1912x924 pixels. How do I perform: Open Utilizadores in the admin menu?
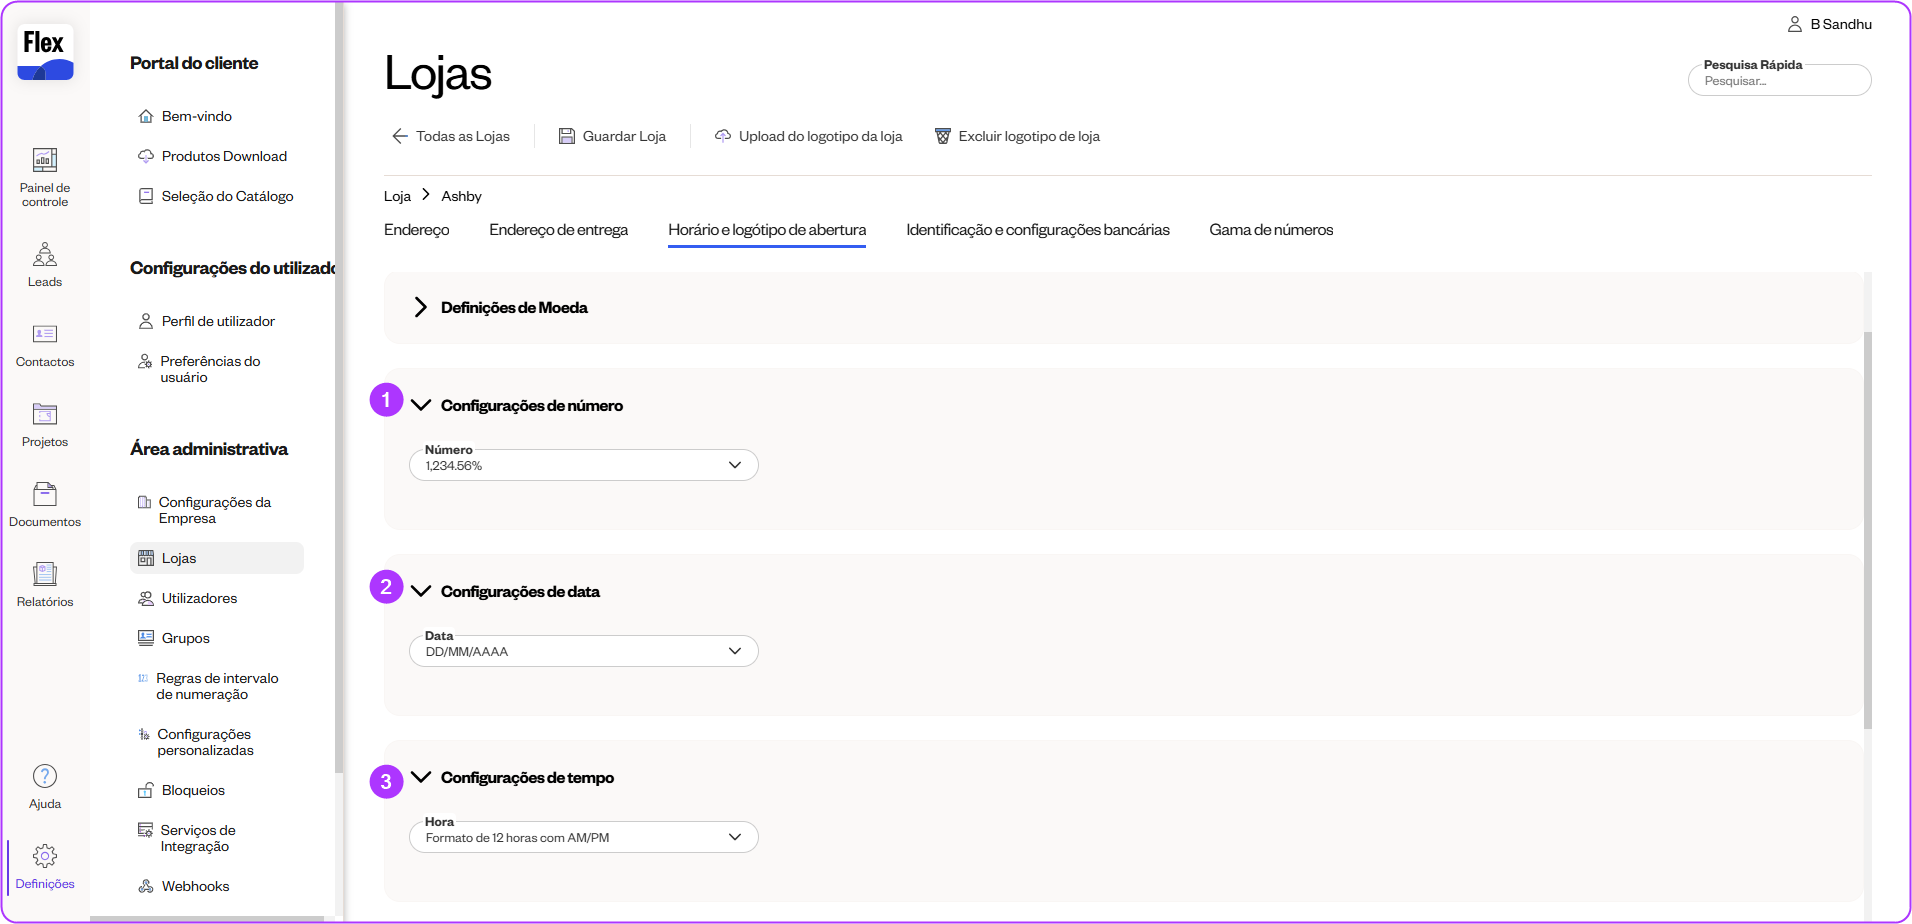199,599
